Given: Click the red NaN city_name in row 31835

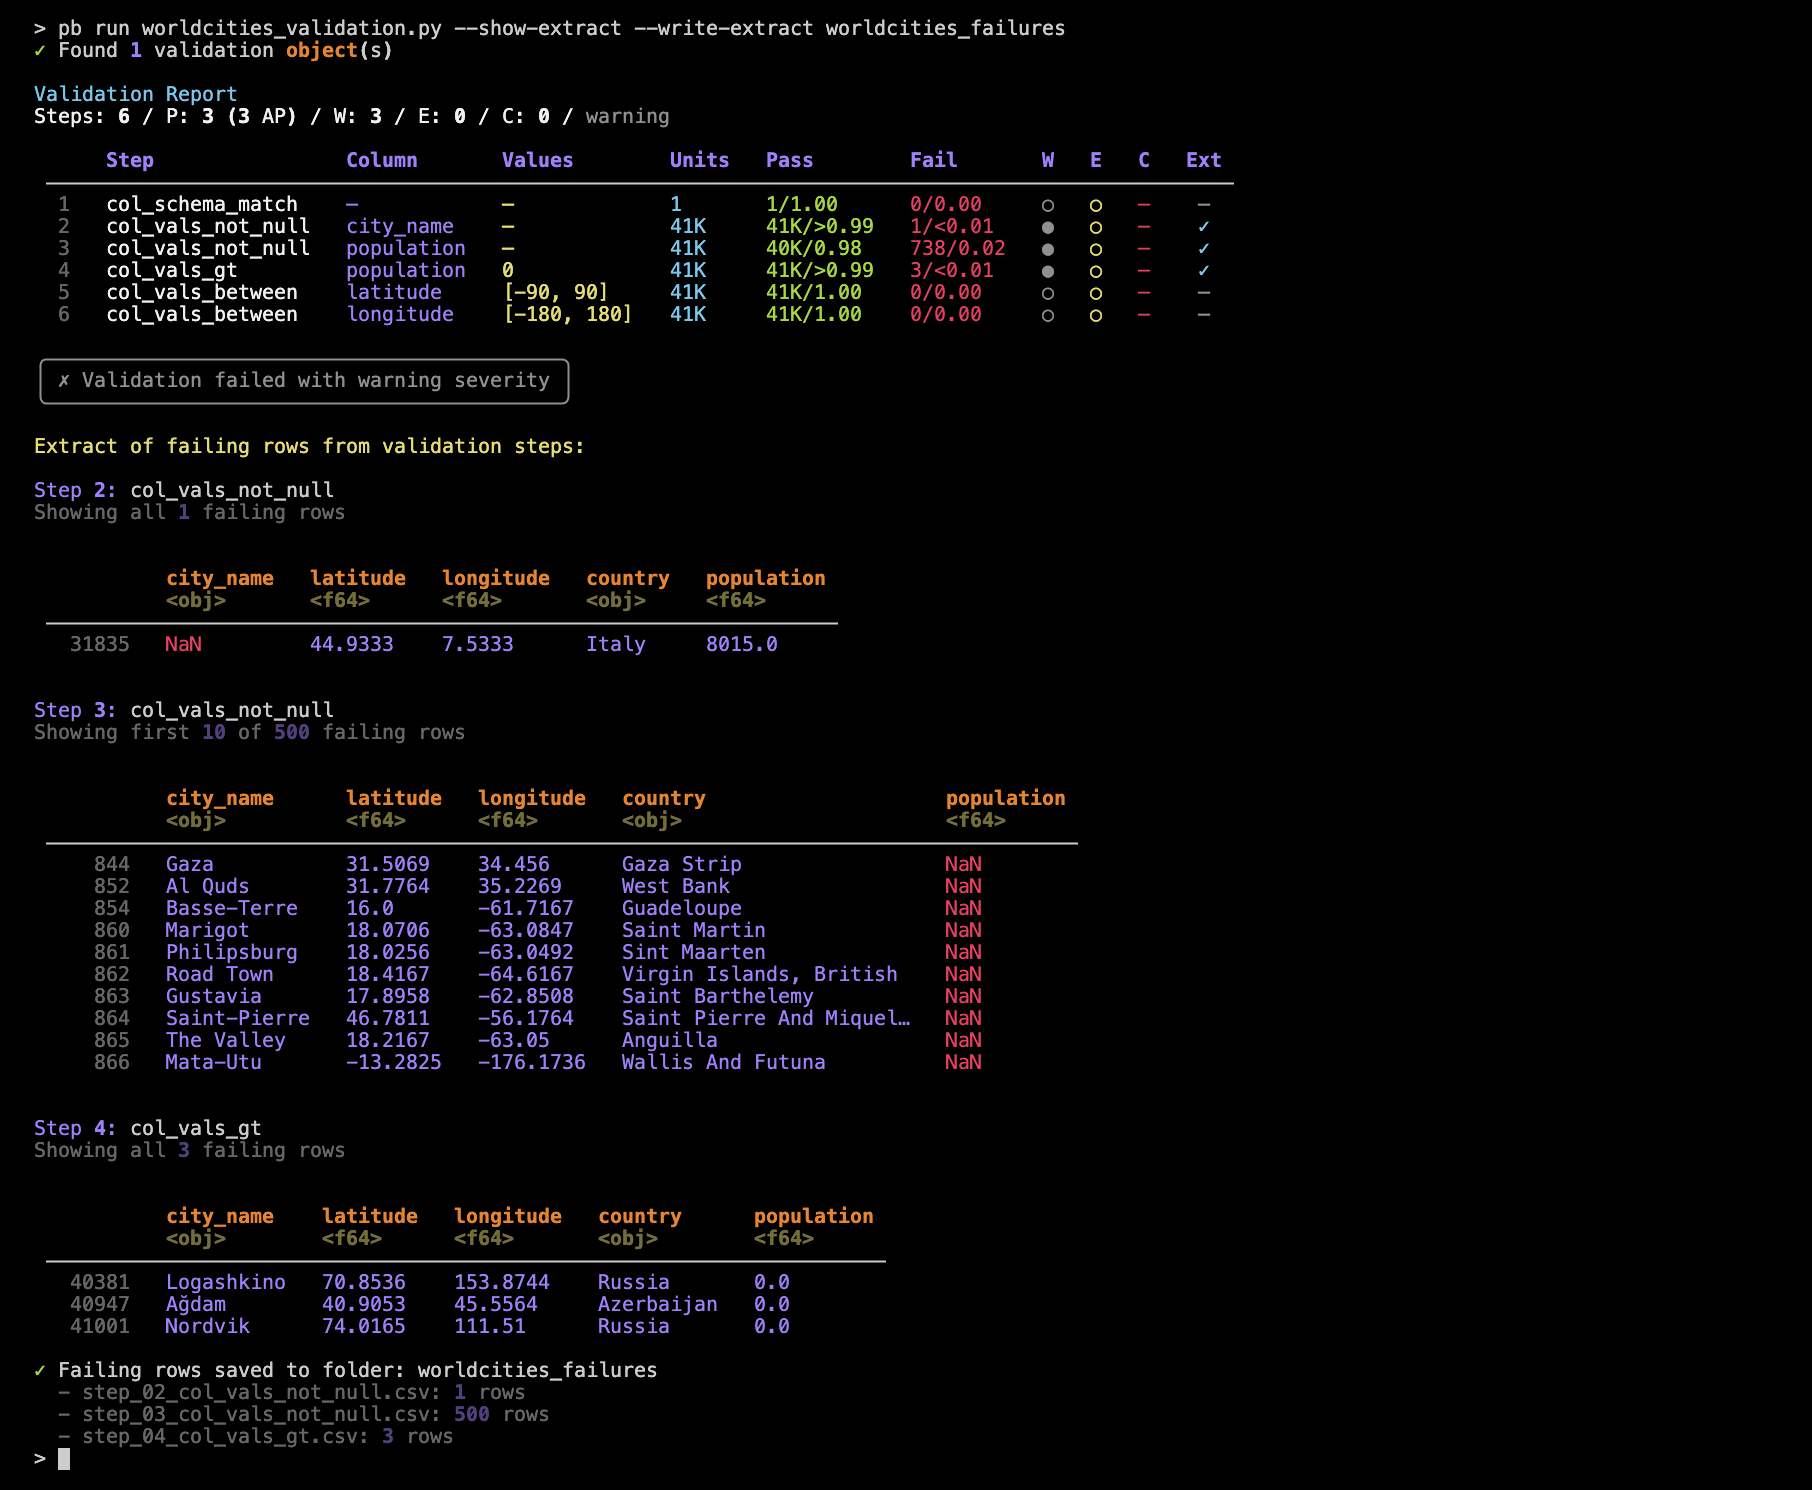Looking at the screenshot, I should 183,645.
